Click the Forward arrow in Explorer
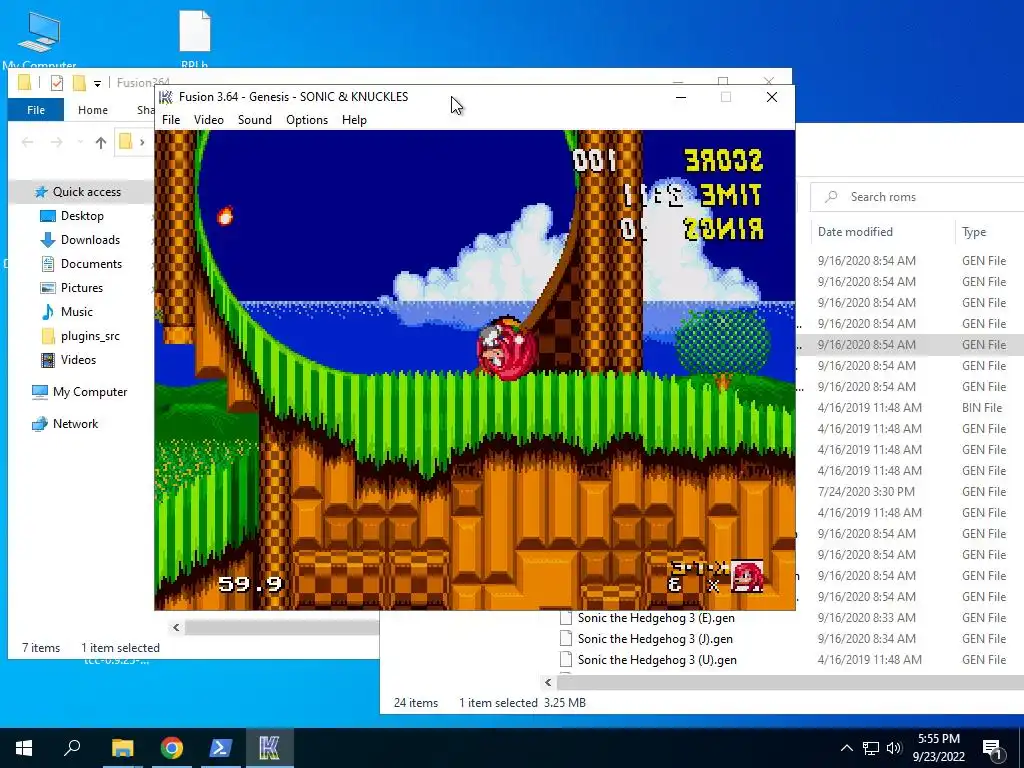The width and height of the screenshot is (1024, 768). coord(57,142)
